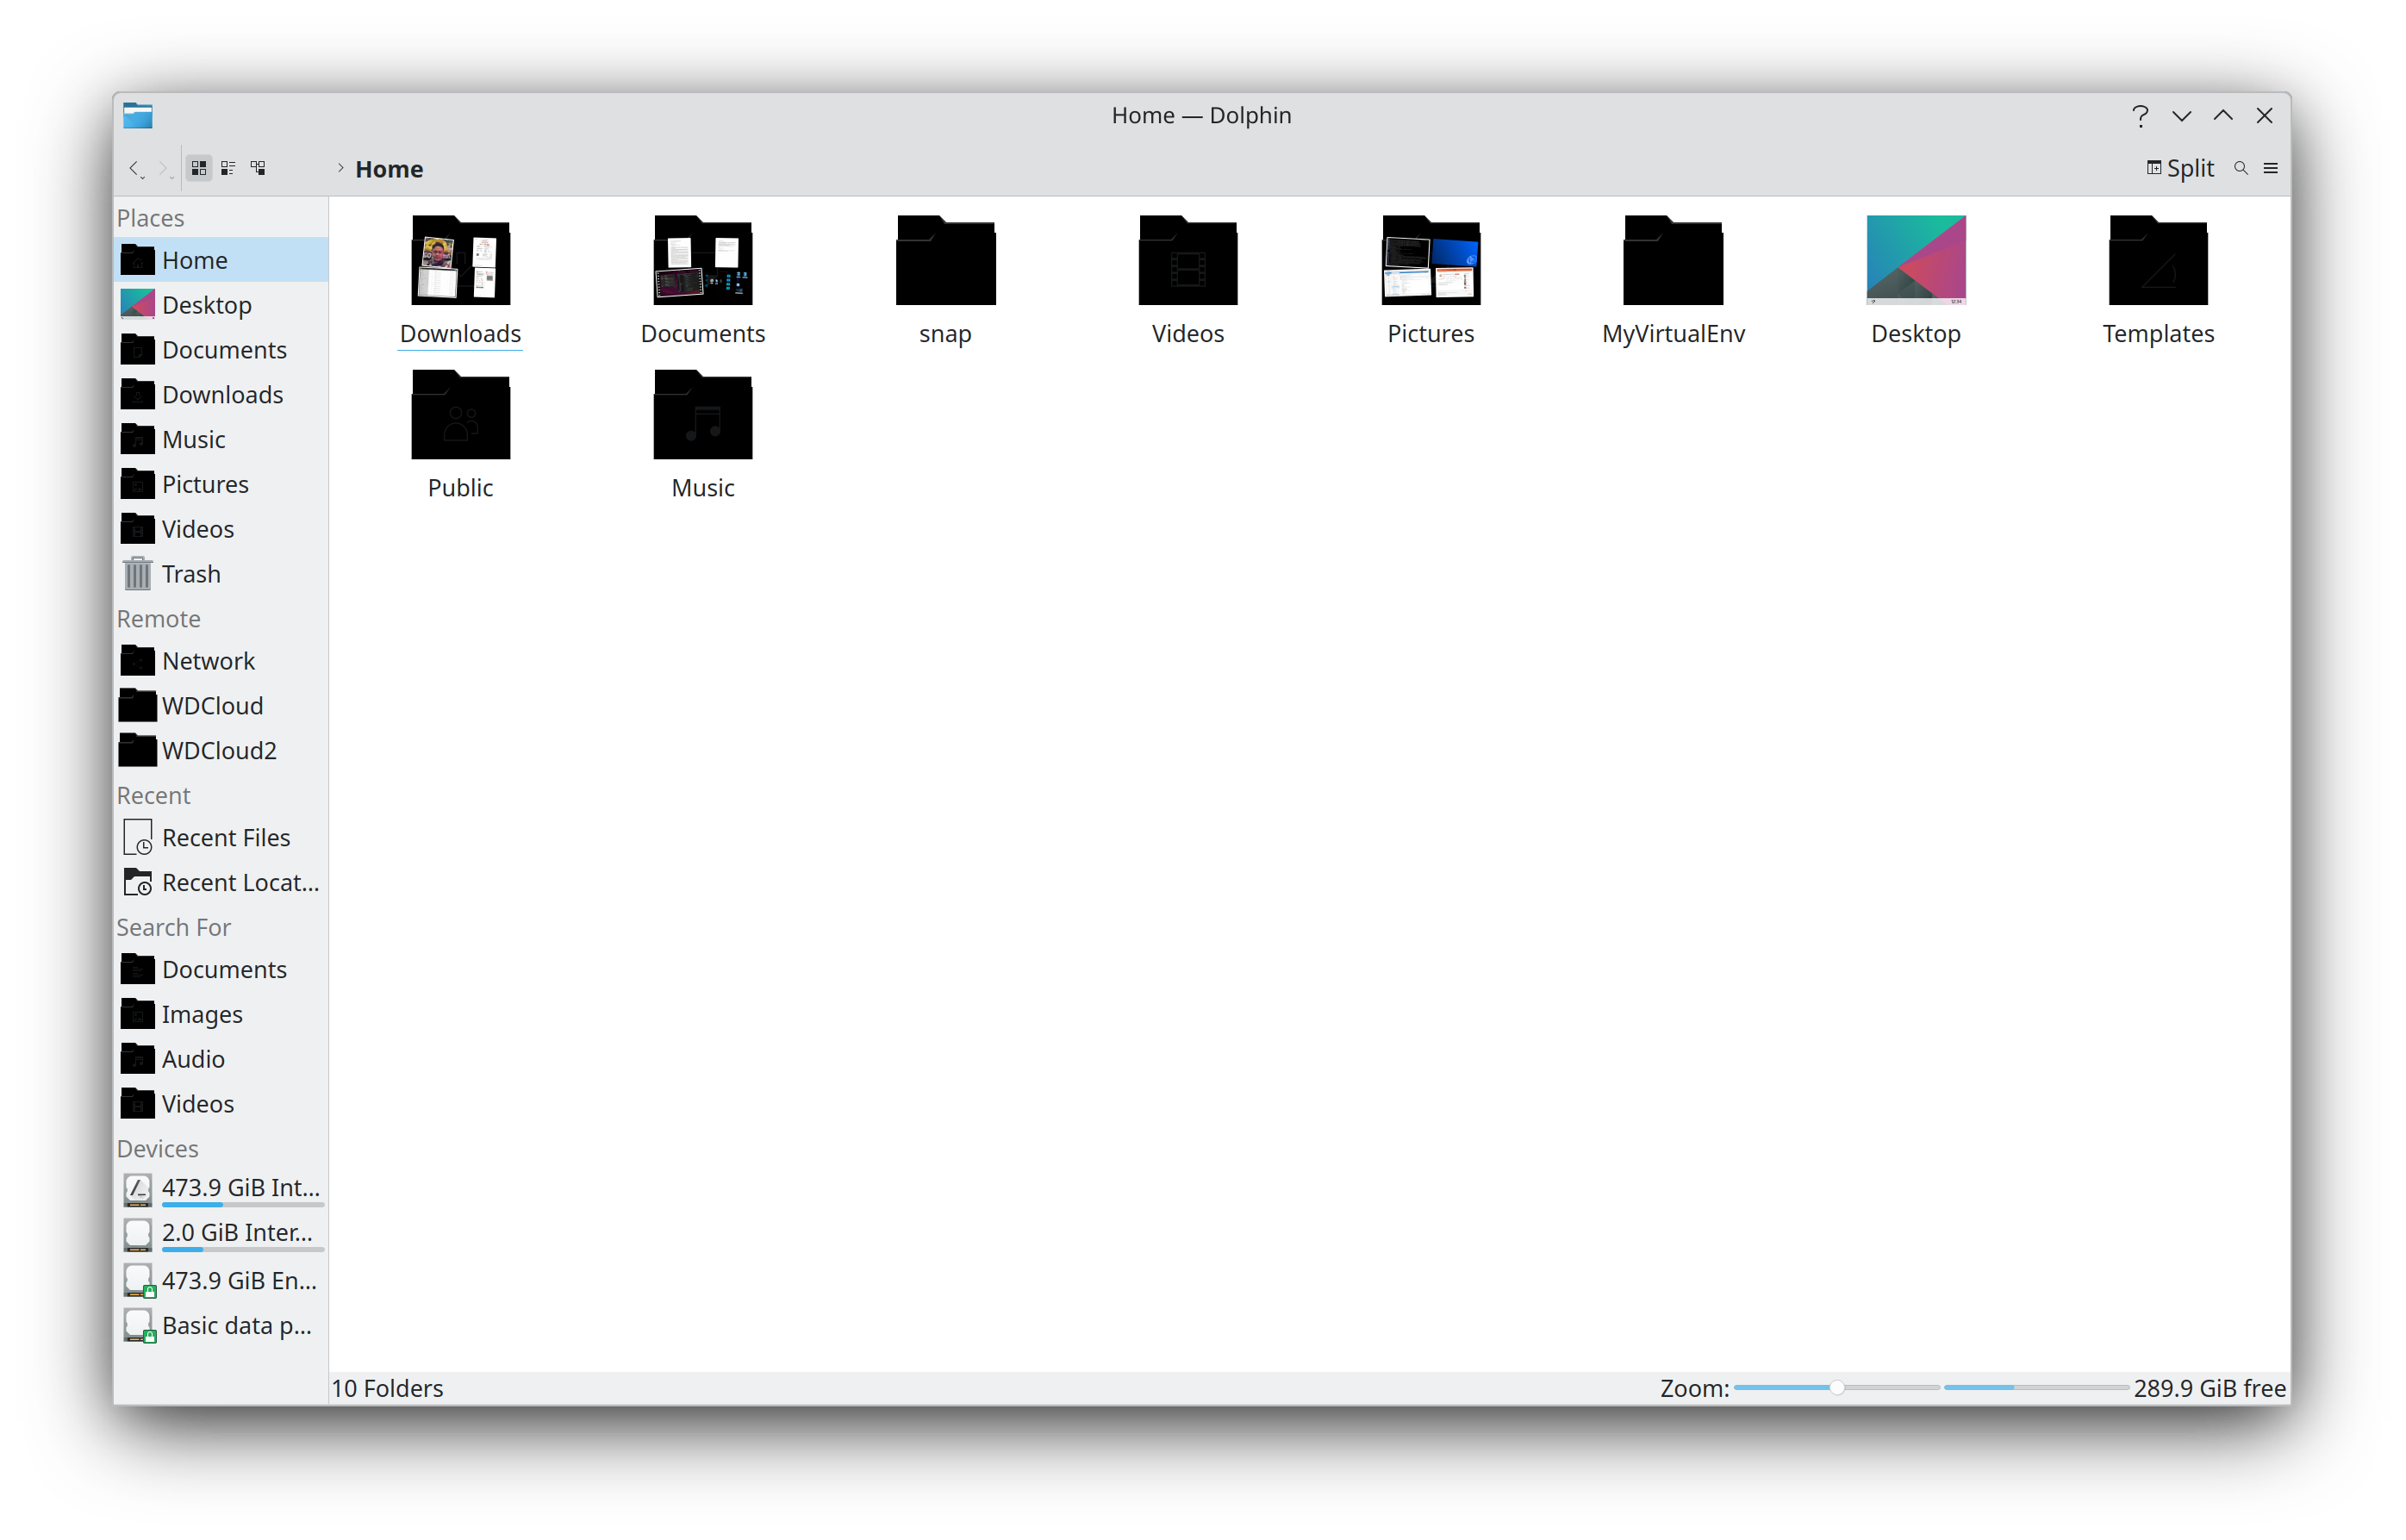Search for Documents in sidebar
Viewport: 2406px width, 1540px height.
point(221,970)
